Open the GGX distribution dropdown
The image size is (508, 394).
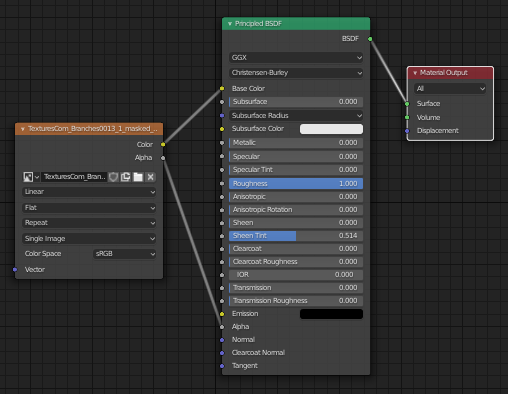pyautogui.click(x=296, y=57)
